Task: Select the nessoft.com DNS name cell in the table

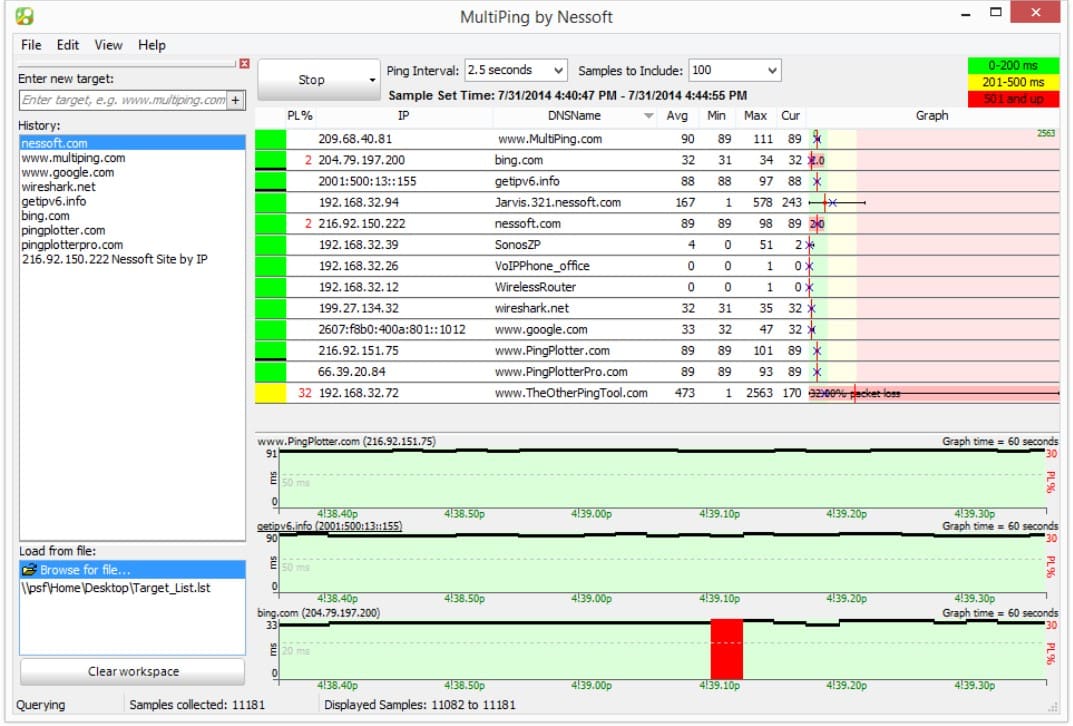Action: click(x=528, y=224)
